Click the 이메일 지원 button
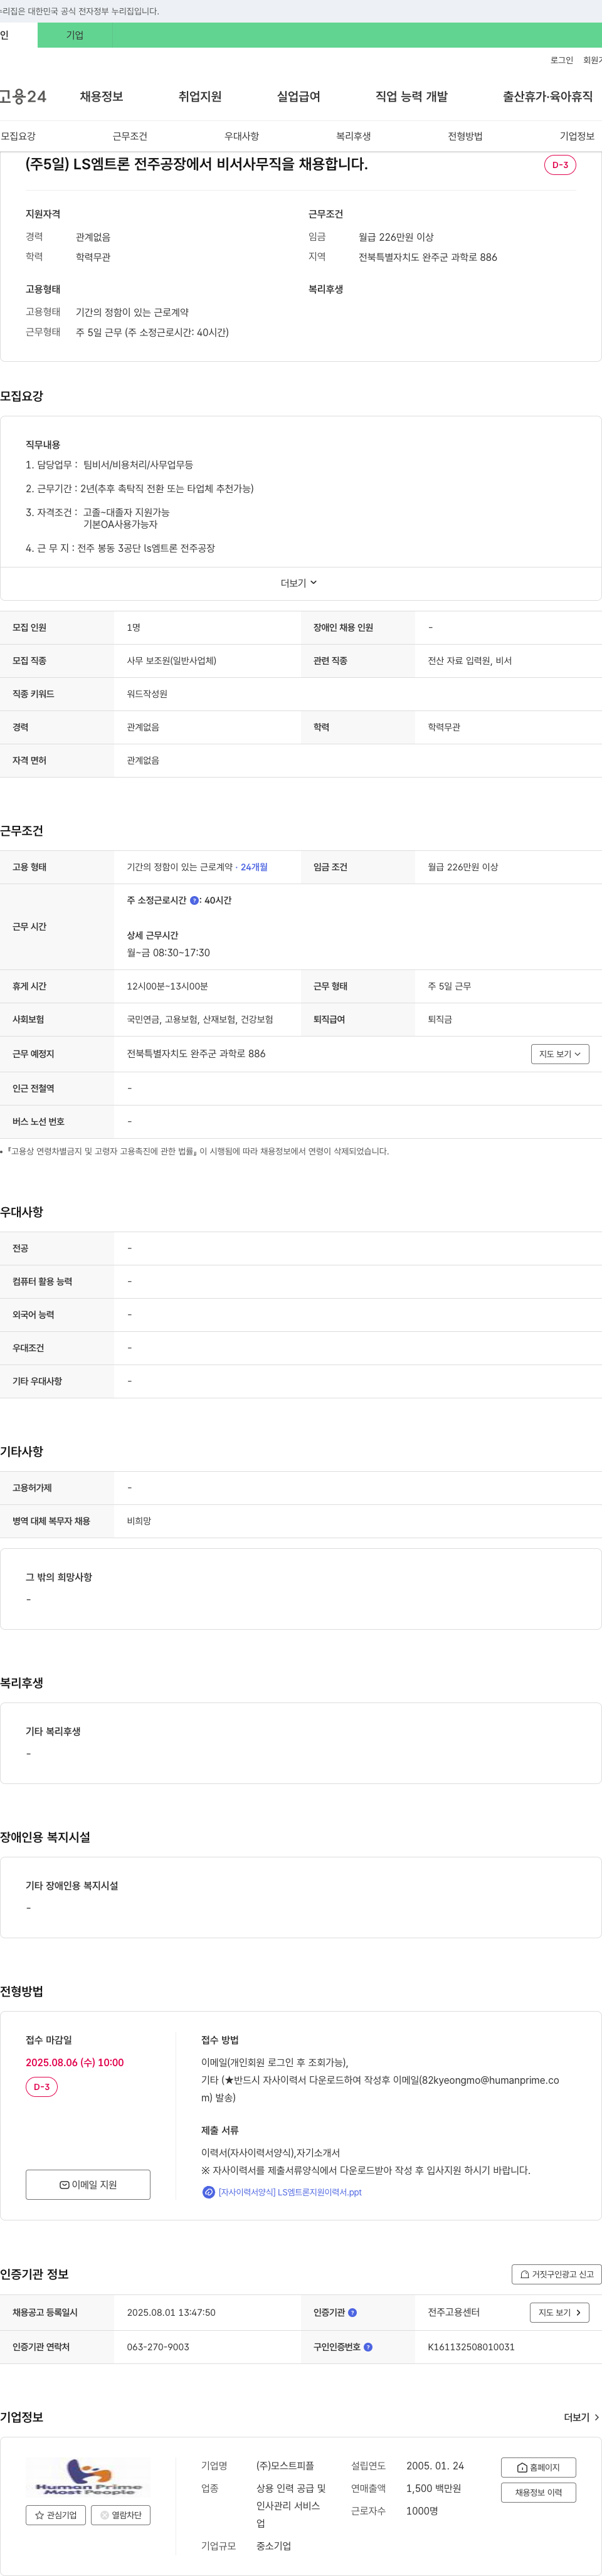The image size is (602, 2576). pos(88,2184)
